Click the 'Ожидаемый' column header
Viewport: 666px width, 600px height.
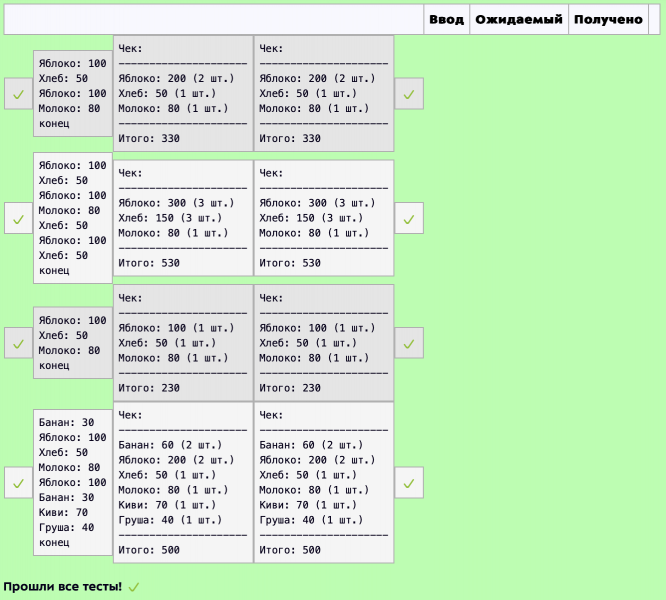[x=519, y=20]
